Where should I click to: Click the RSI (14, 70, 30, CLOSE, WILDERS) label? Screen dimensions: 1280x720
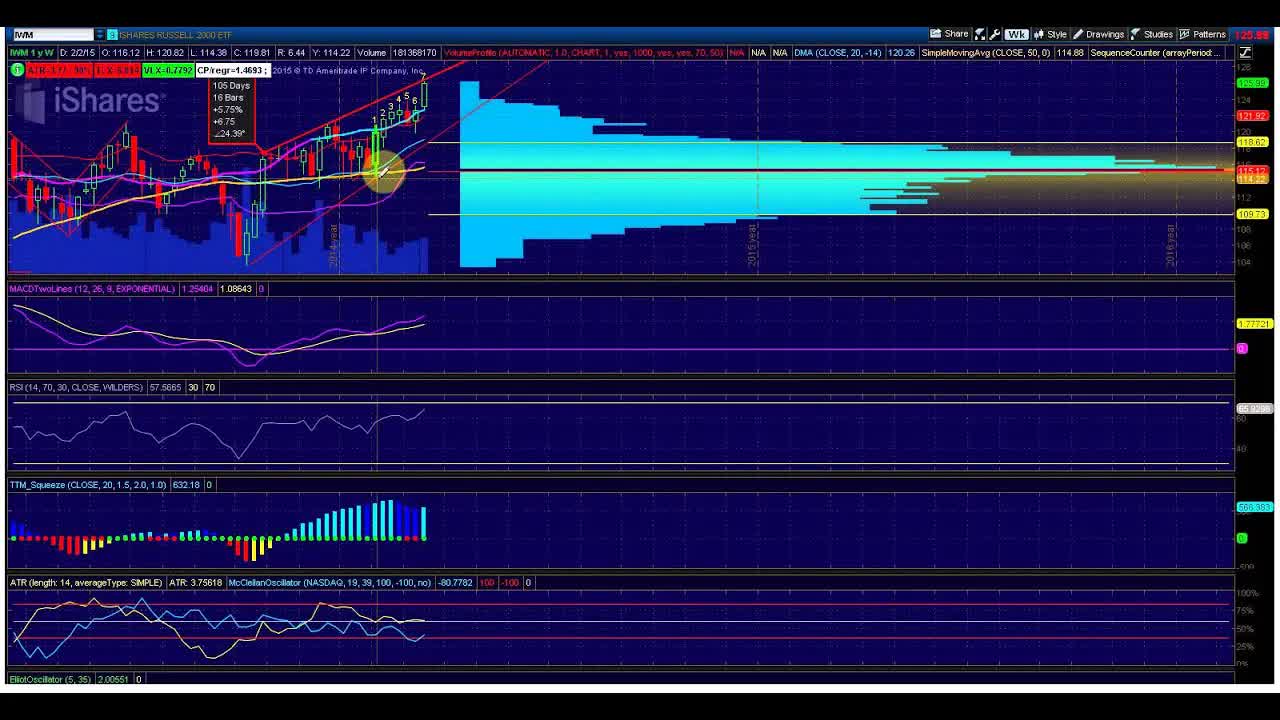click(x=76, y=387)
